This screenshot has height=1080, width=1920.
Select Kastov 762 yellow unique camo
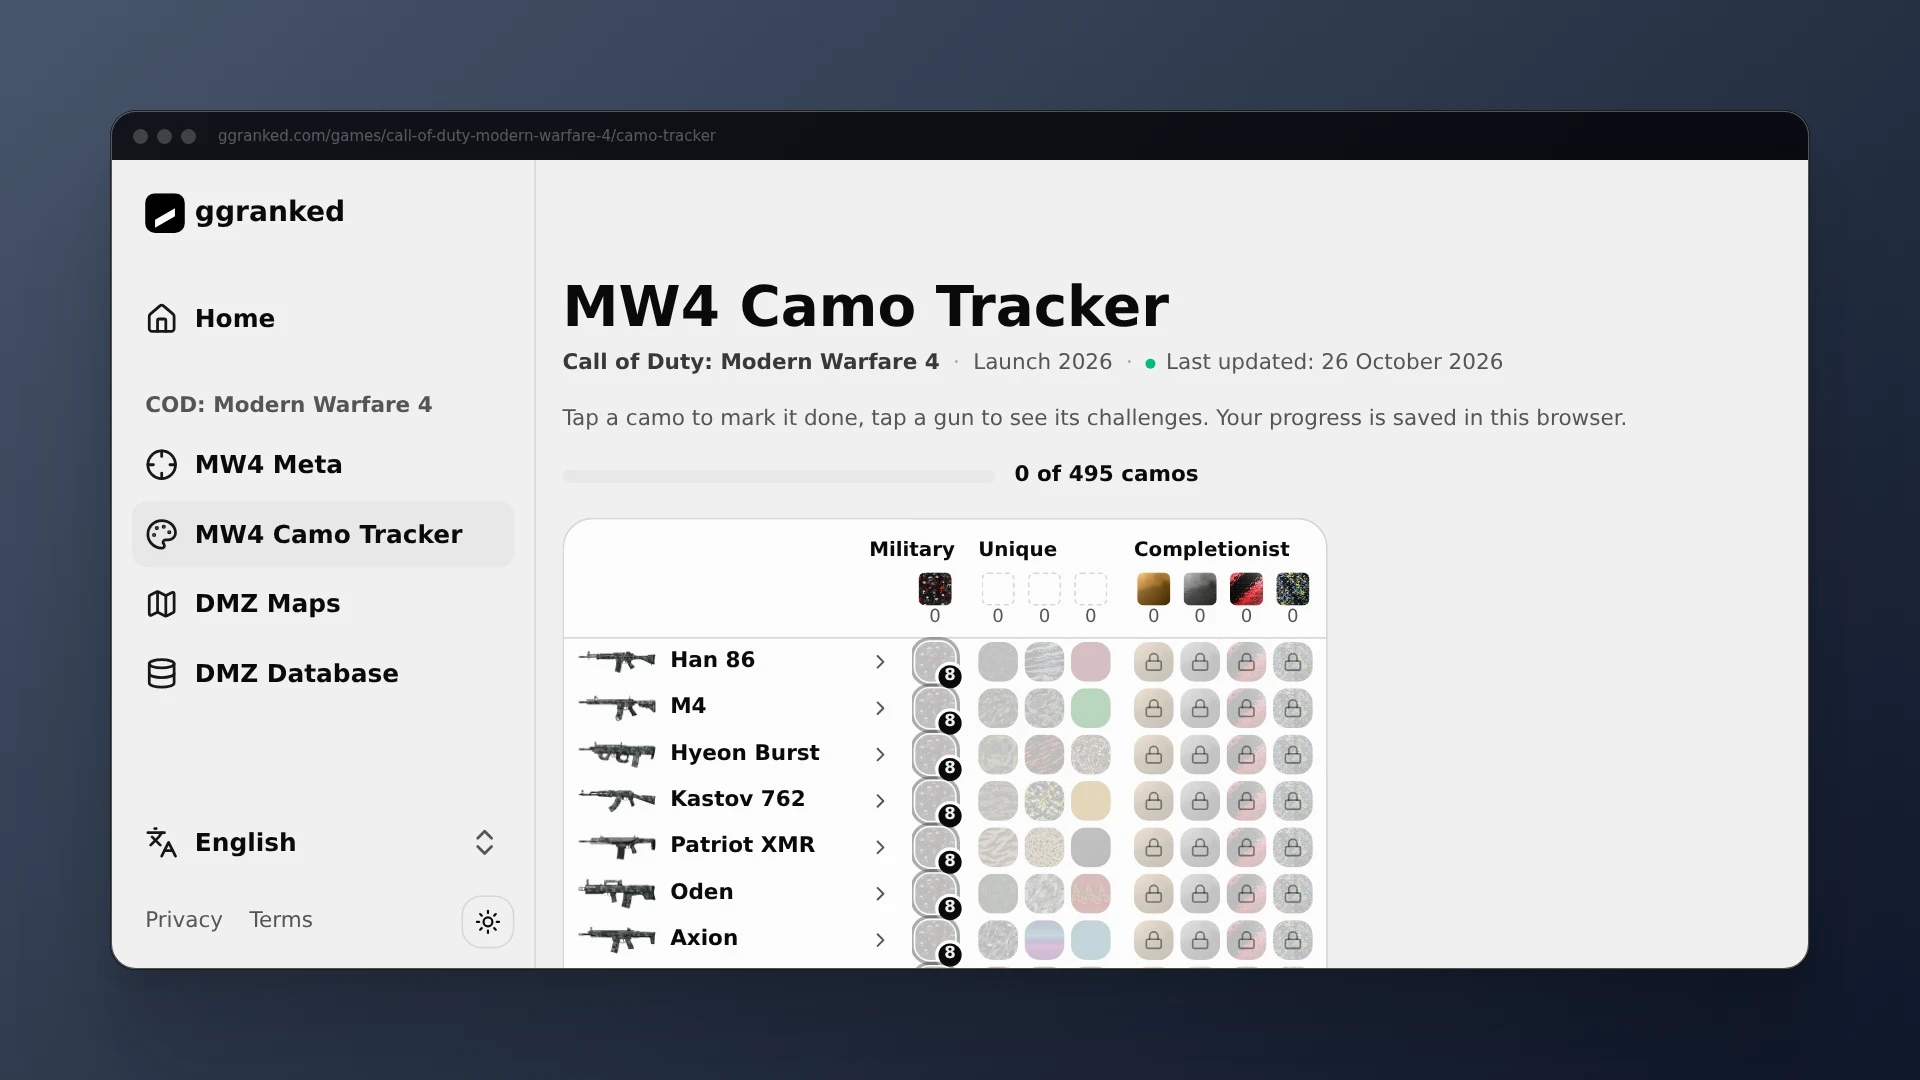pos(1090,801)
